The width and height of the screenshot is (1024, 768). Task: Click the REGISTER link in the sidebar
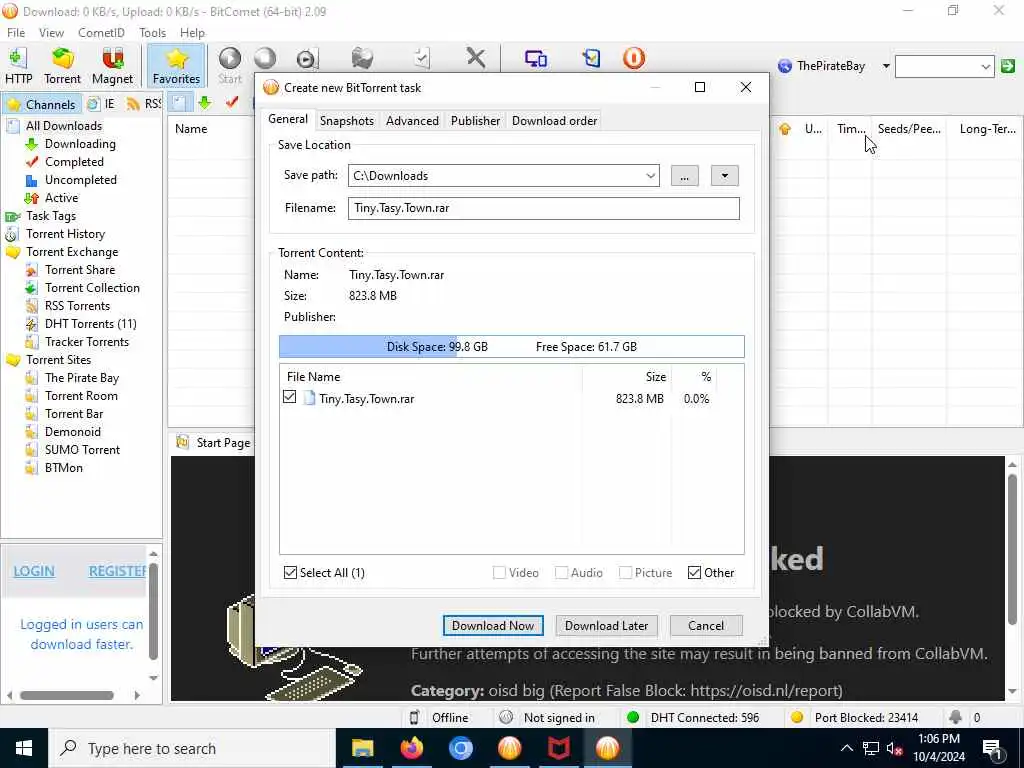click(x=118, y=571)
